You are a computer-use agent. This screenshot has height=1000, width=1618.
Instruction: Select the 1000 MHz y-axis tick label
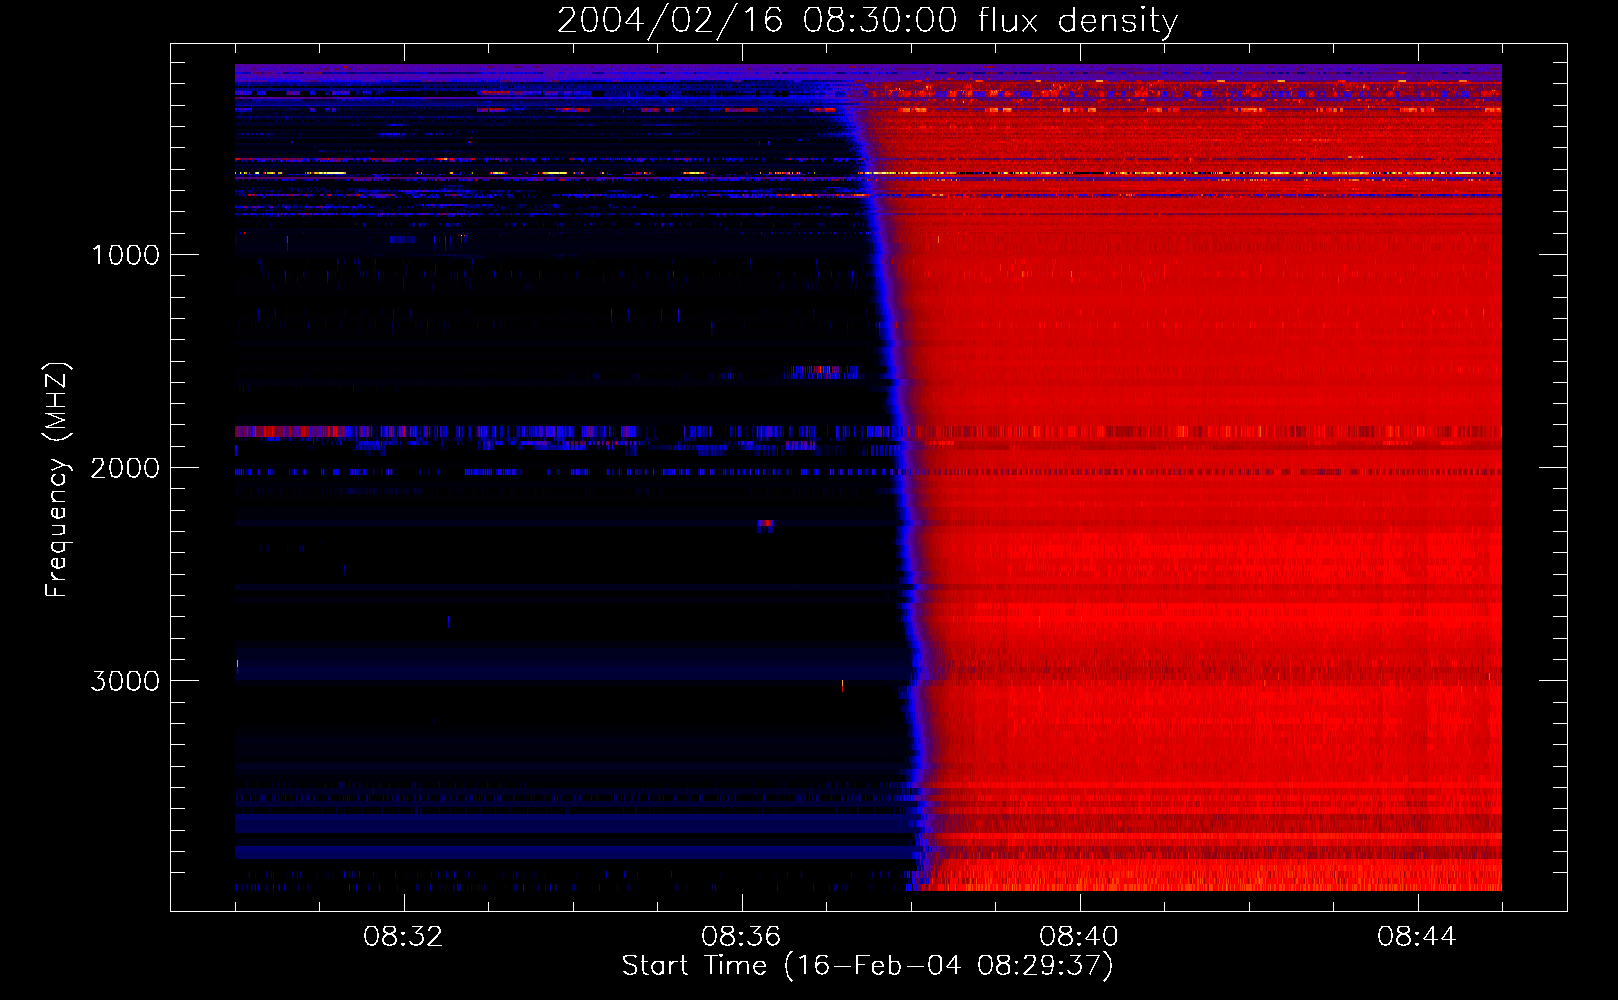[125, 255]
